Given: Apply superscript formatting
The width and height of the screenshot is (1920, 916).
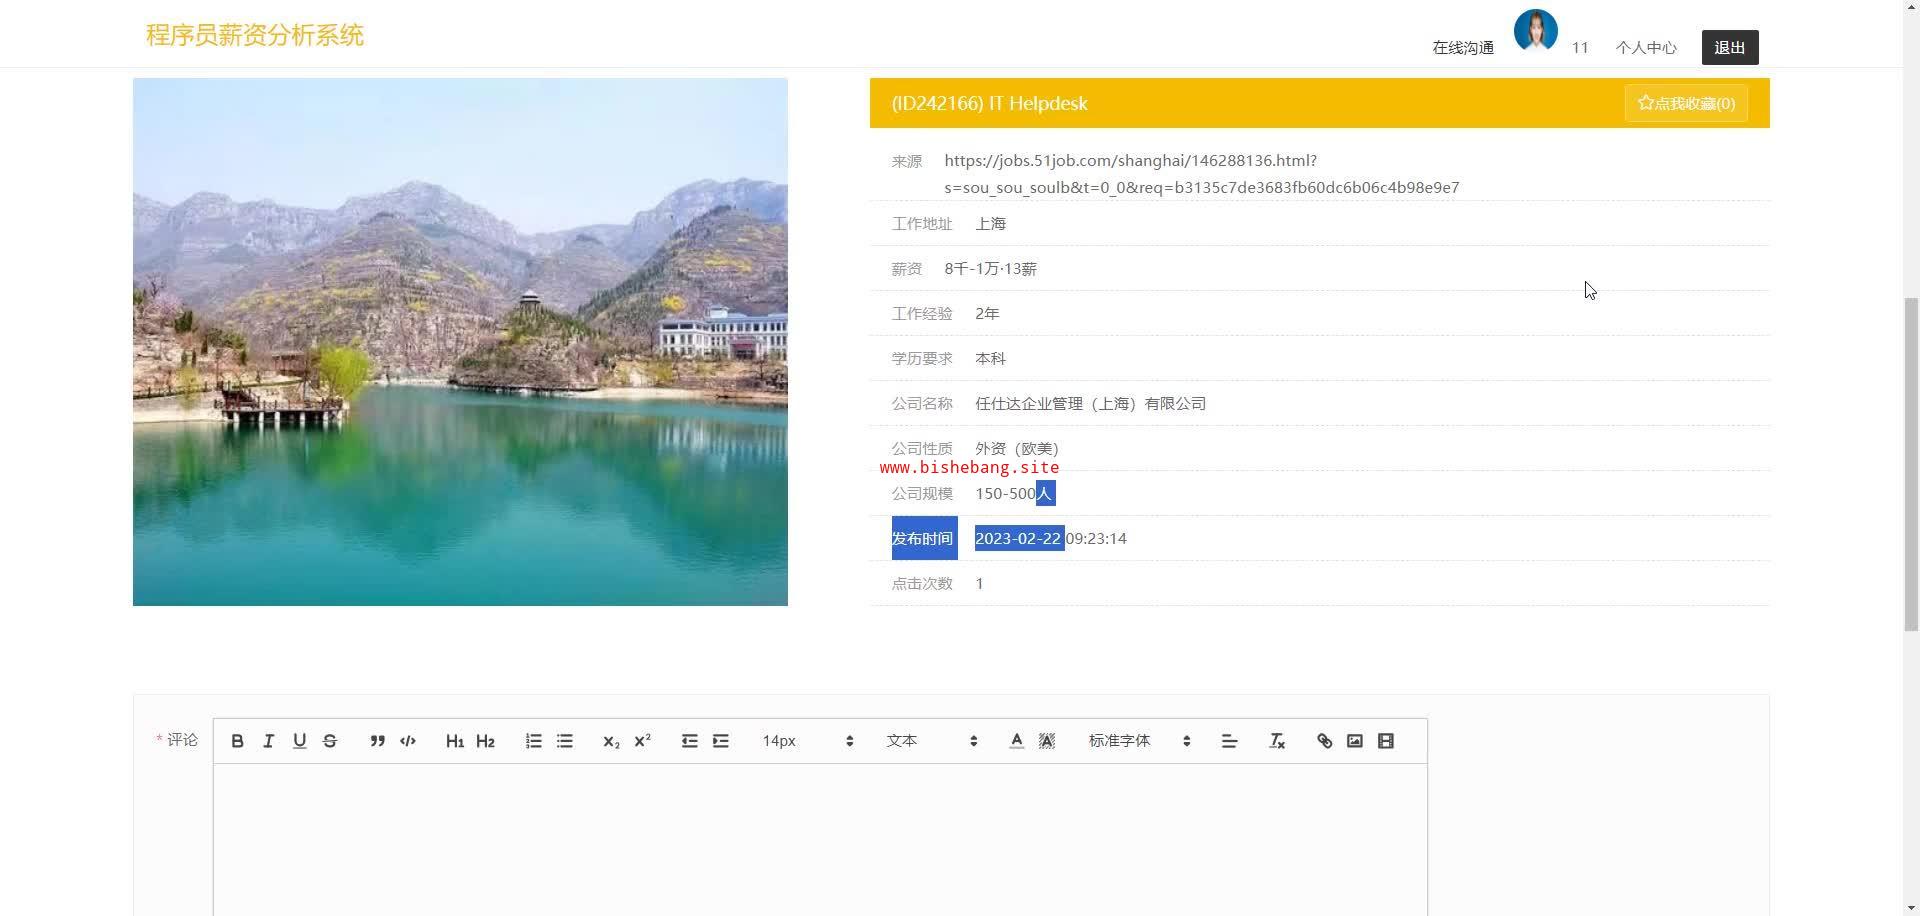Looking at the screenshot, I should (x=643, y=741).
